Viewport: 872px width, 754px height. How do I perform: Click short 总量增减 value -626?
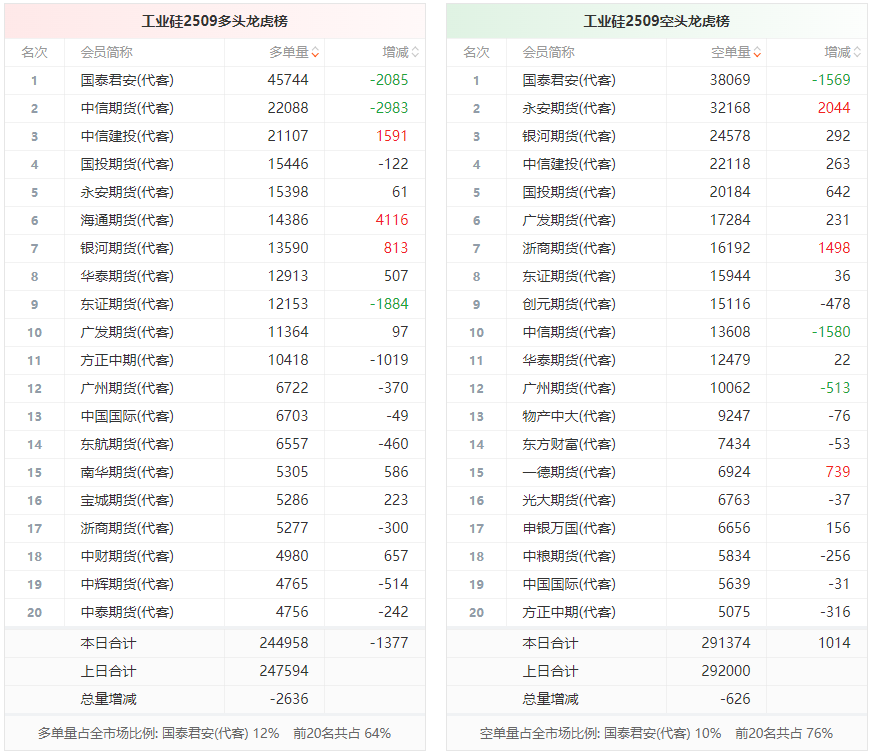coord(735,699)
